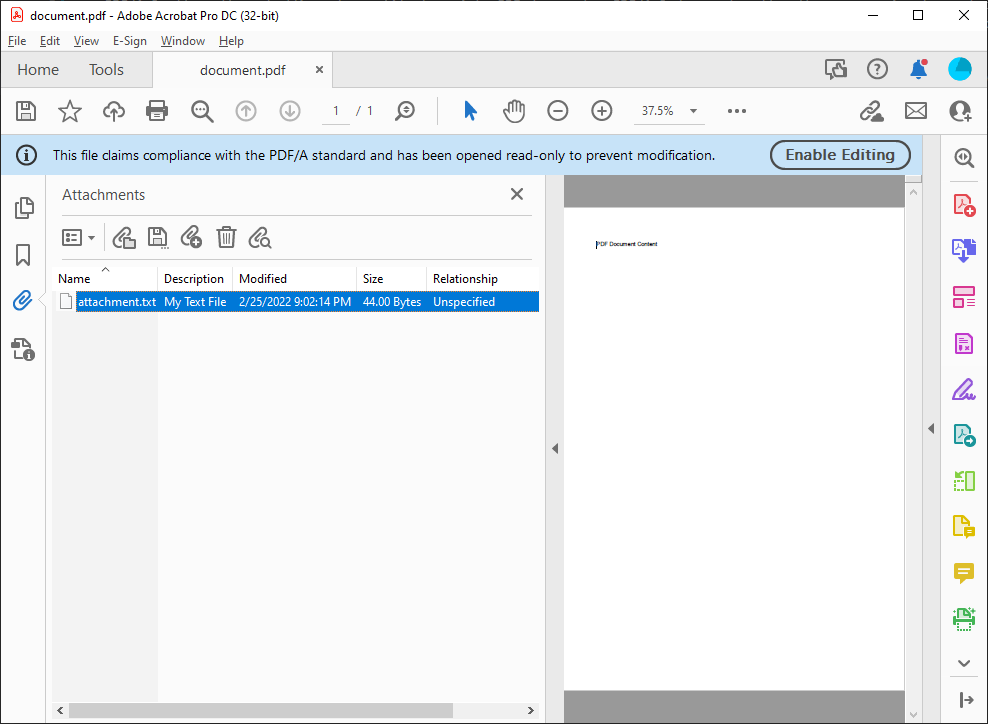Collapse the navigation pane arrow
This screenshot has height=724, width=988.
pyautogui.click(x=555, y=449)
